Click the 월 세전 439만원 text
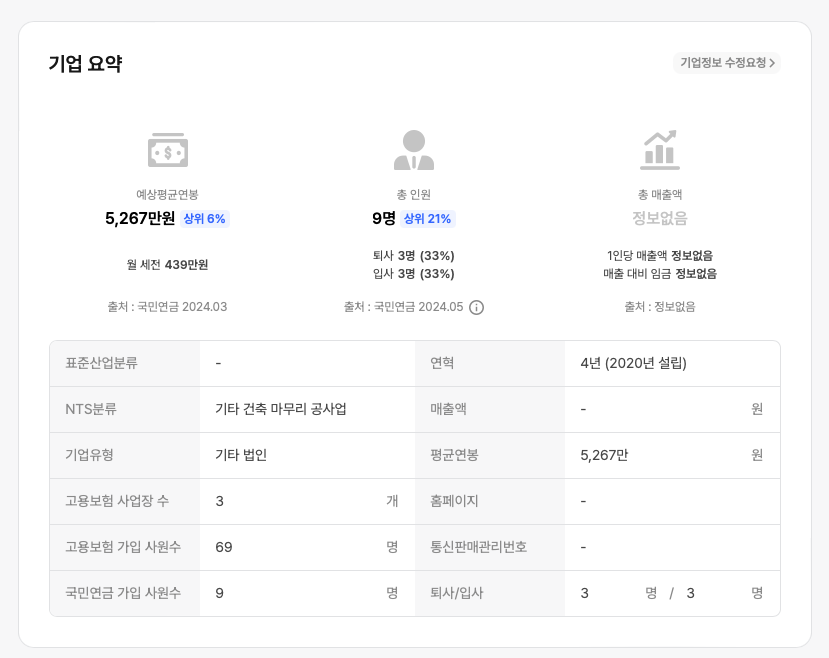This screenshot has width=829, height=658. point(167,264)
